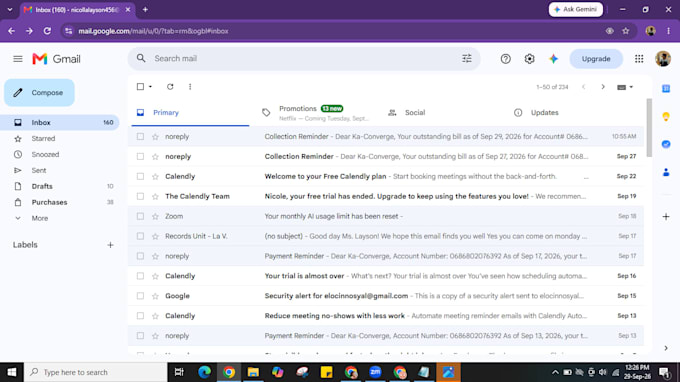Viewport: 680px width, 382px height.
Task: Open a new browser tab
Action: click(145, 10)
